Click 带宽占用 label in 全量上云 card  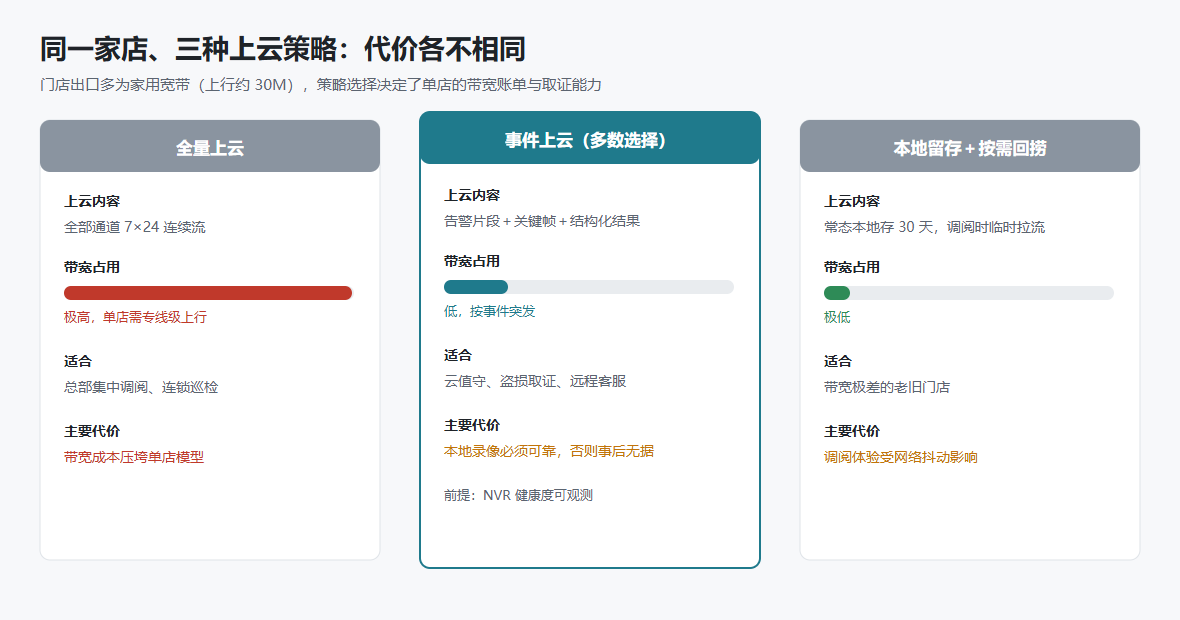[92, 268]
